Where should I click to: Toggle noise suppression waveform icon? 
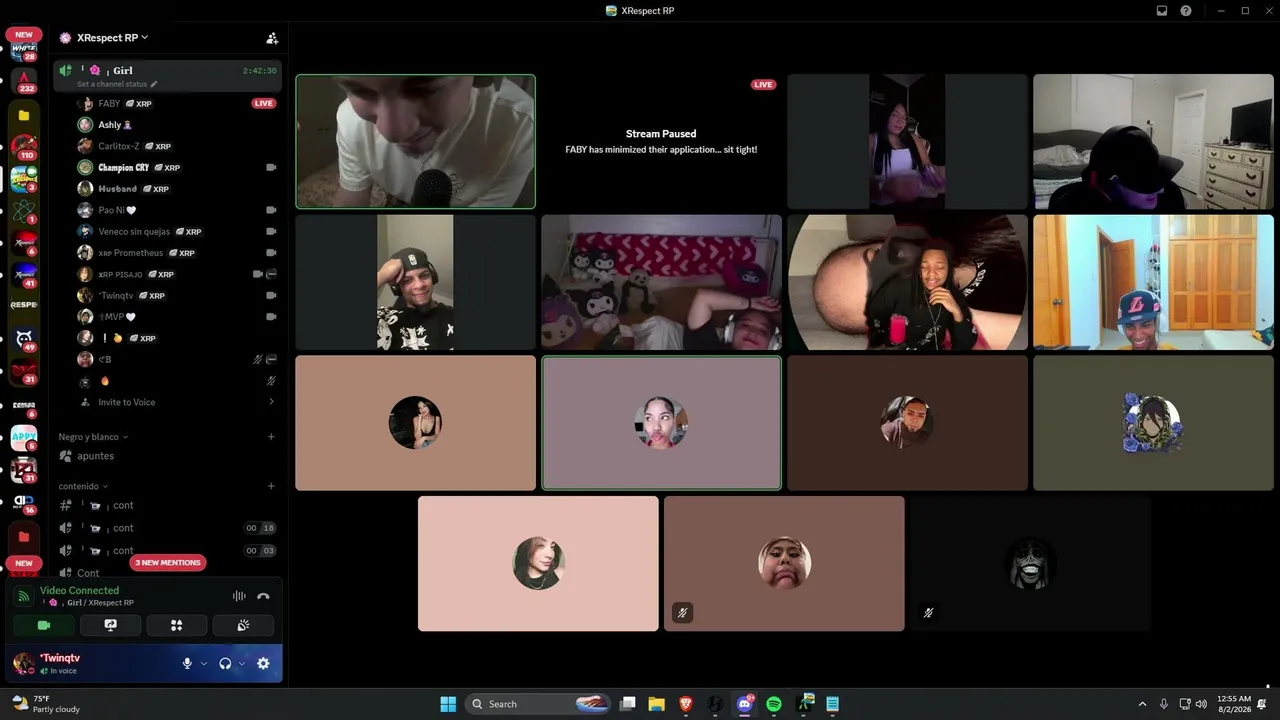239,596
